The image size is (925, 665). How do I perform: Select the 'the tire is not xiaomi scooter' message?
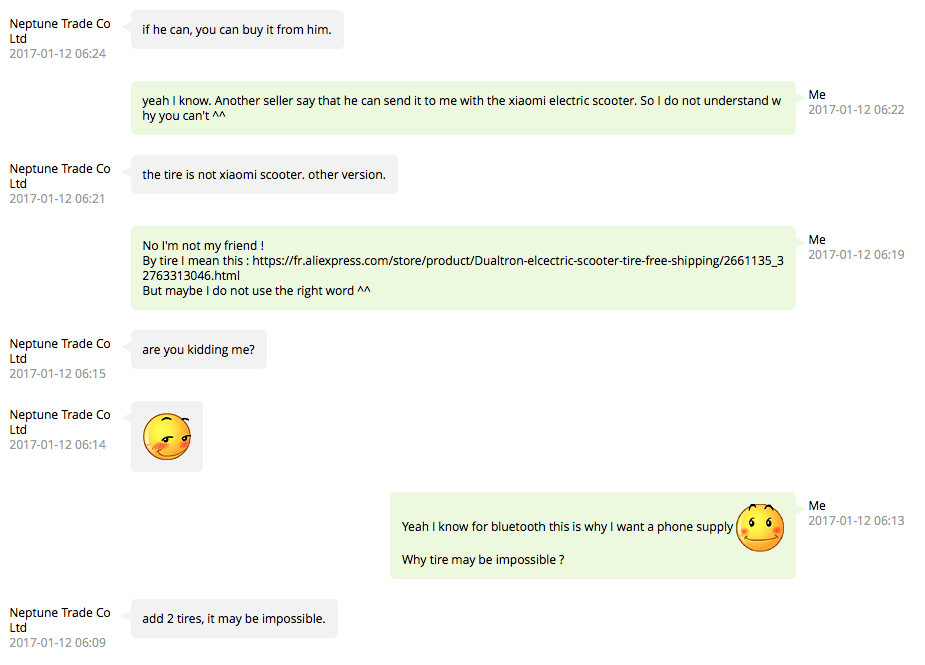click(264, 175)
